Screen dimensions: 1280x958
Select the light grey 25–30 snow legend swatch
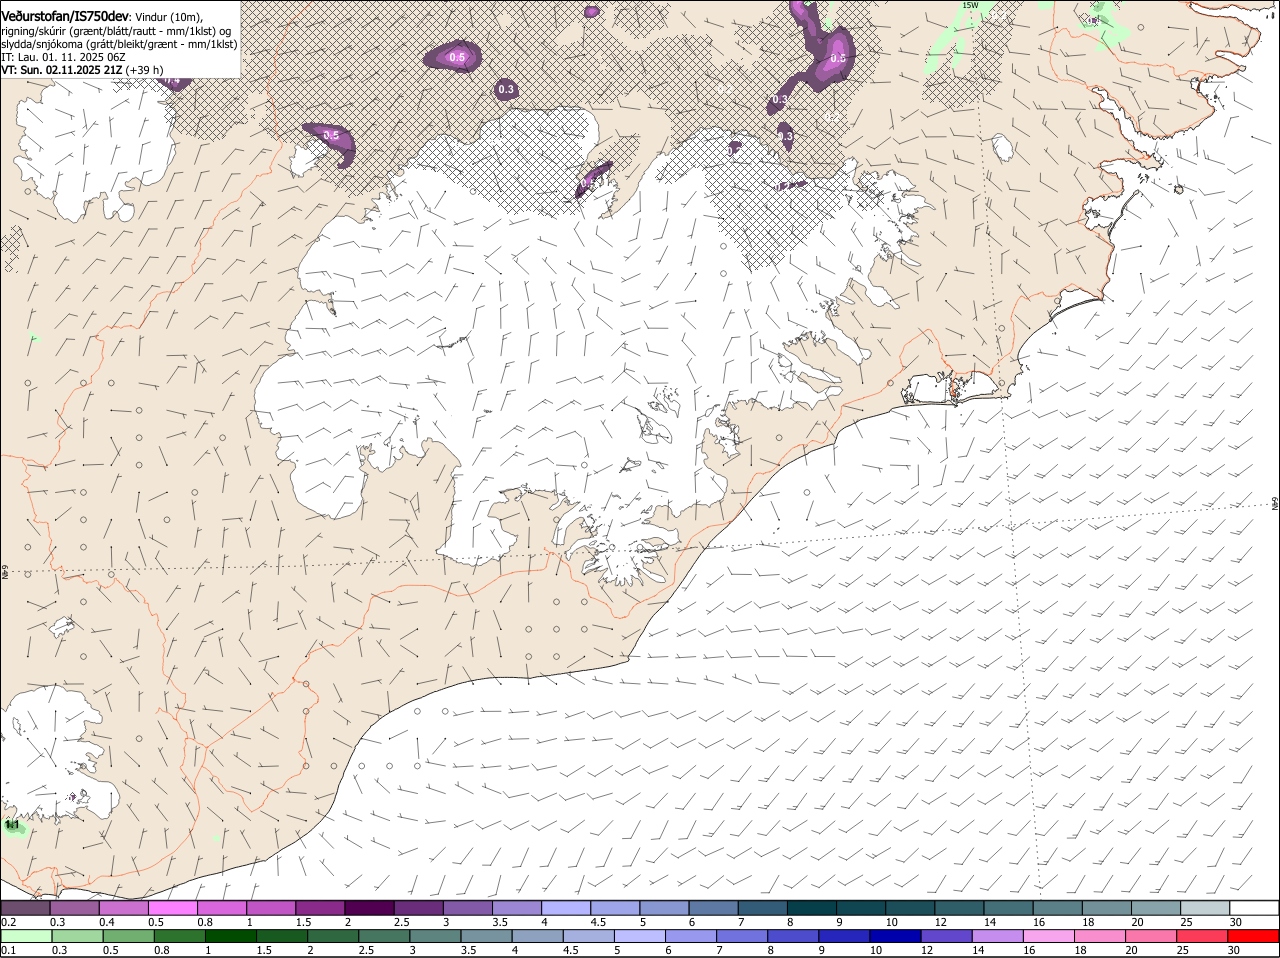(x=1205, y=908)
